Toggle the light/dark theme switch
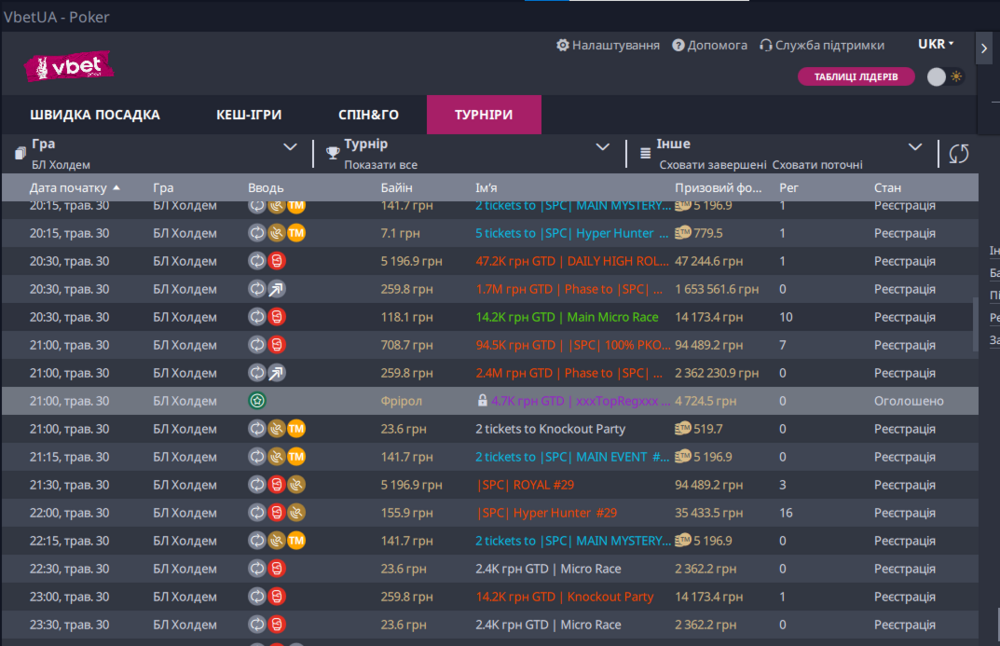Screen dimensions: 1000x646 point(945,77)
